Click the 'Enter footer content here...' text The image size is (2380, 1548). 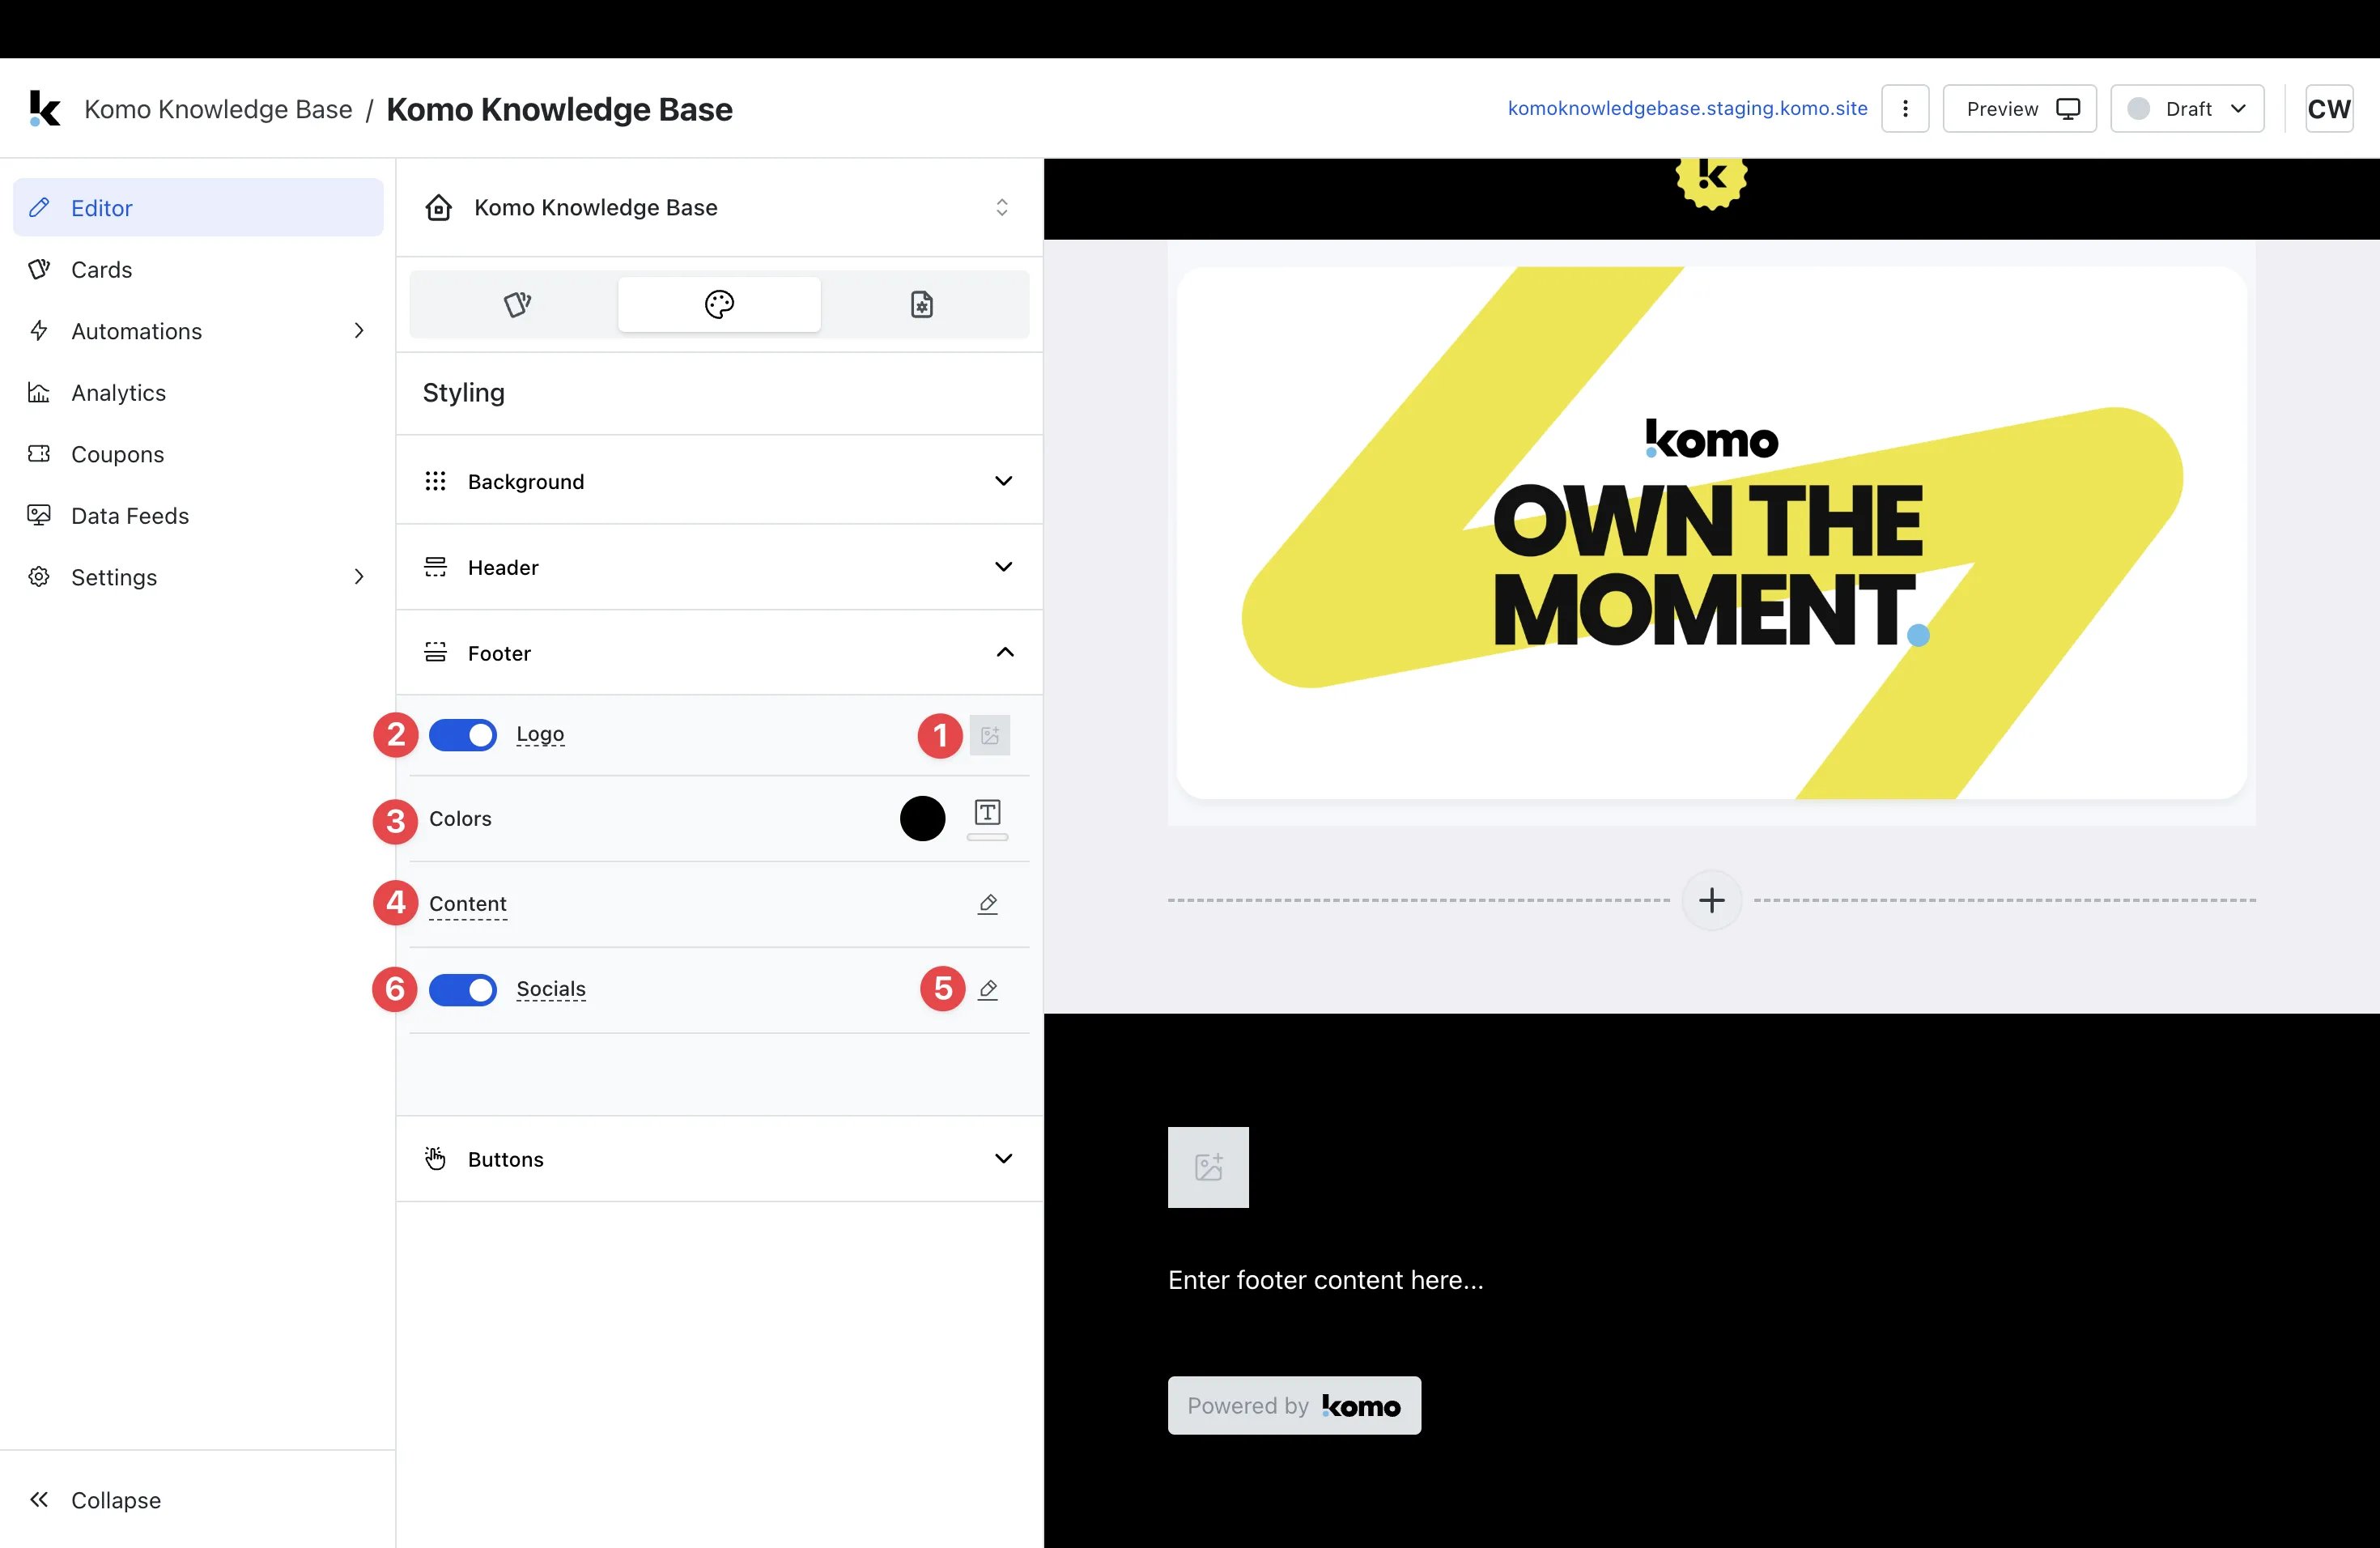point(1326,1280)
